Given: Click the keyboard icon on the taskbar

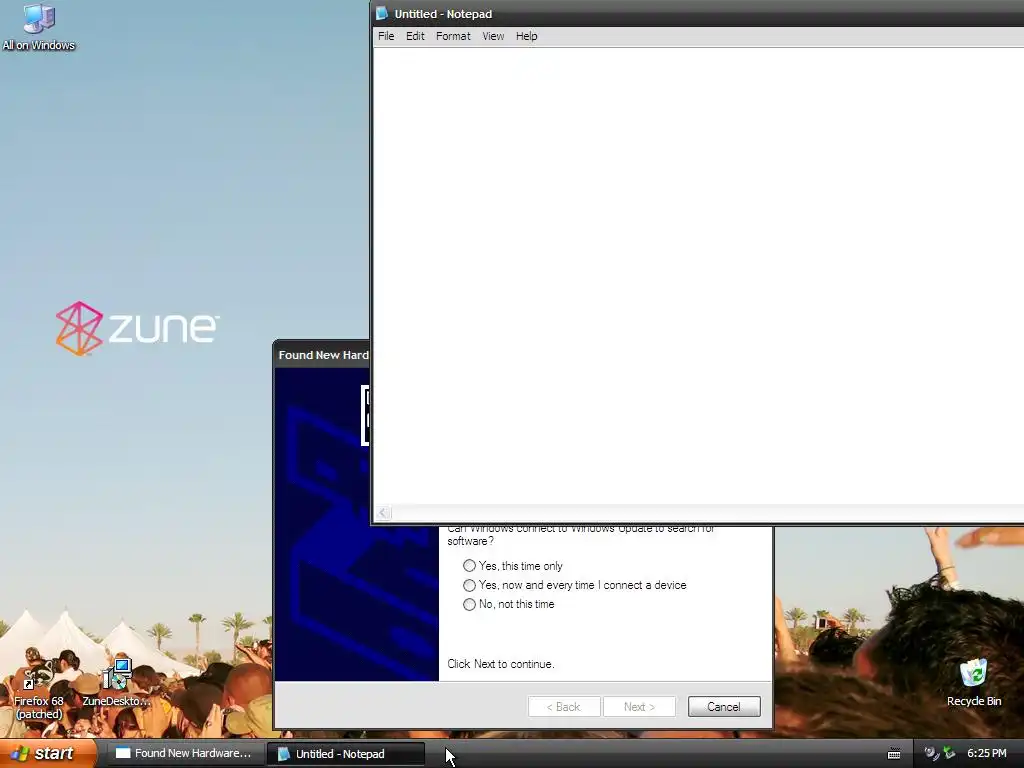Looking at the screenshot, I should [894, 754].
